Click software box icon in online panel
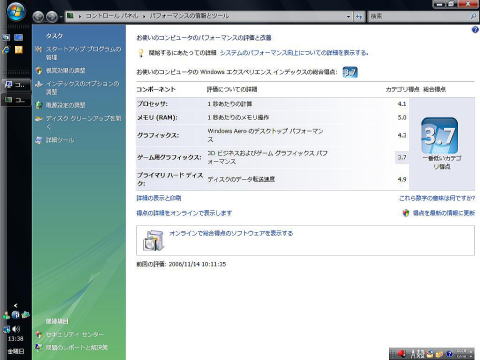Screen dimensions: 480x360 pos(154,240)
